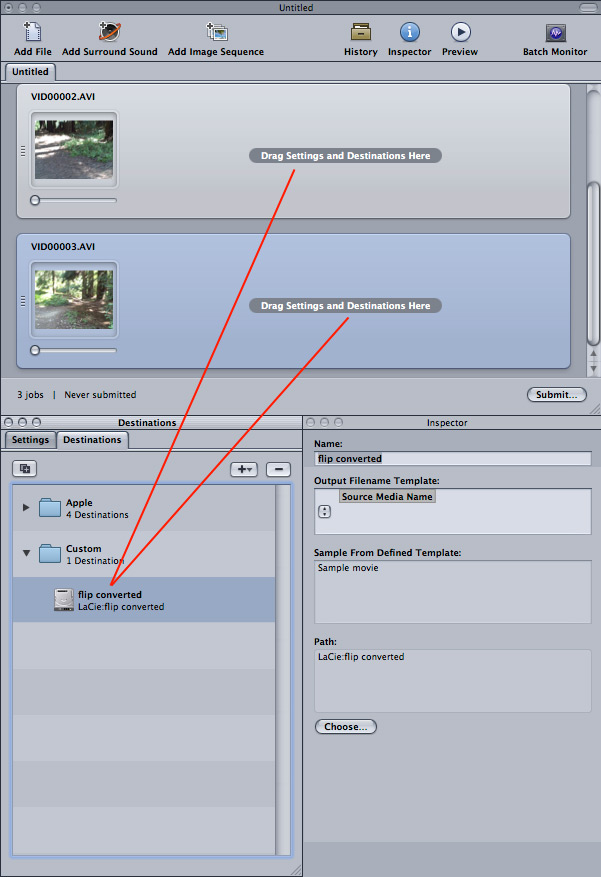Click the Add Image Sequence icon
This screenshot has height=877, width=601.
(216, 32)
